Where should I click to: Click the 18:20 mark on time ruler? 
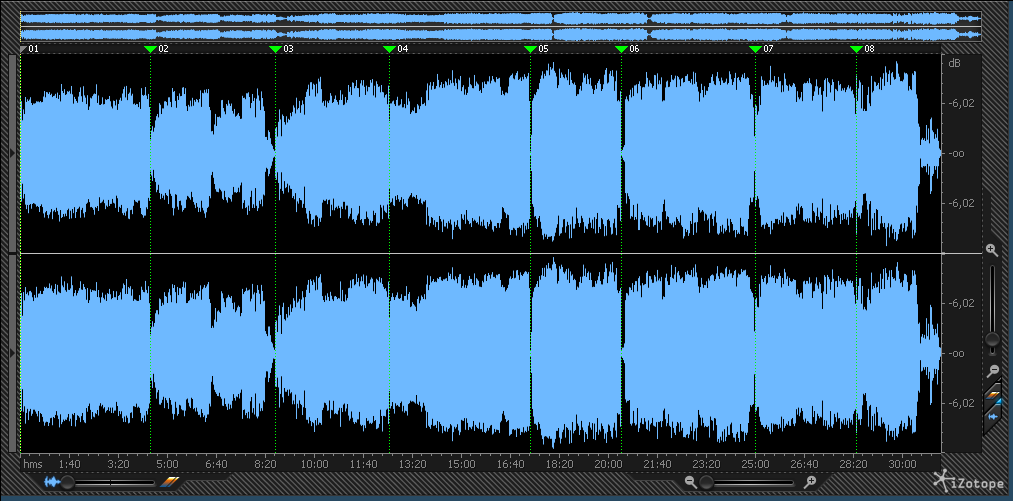click(559, 464)
